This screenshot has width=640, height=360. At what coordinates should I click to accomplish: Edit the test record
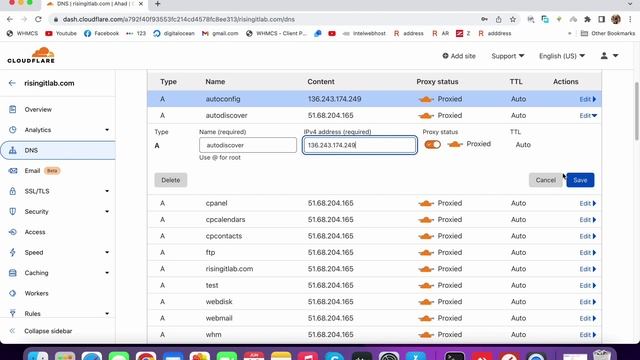(588, 285)
